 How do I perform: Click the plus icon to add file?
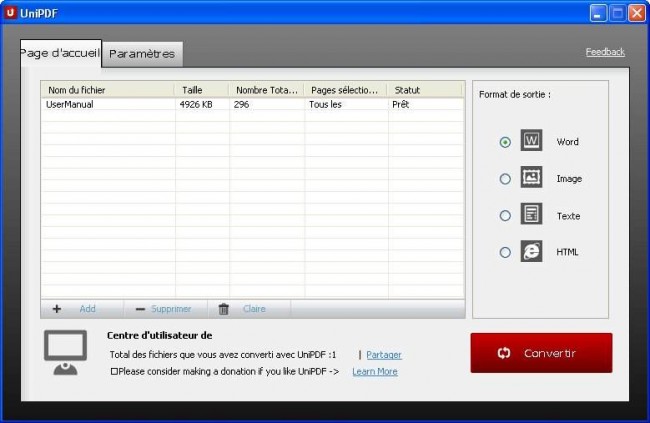57,309
